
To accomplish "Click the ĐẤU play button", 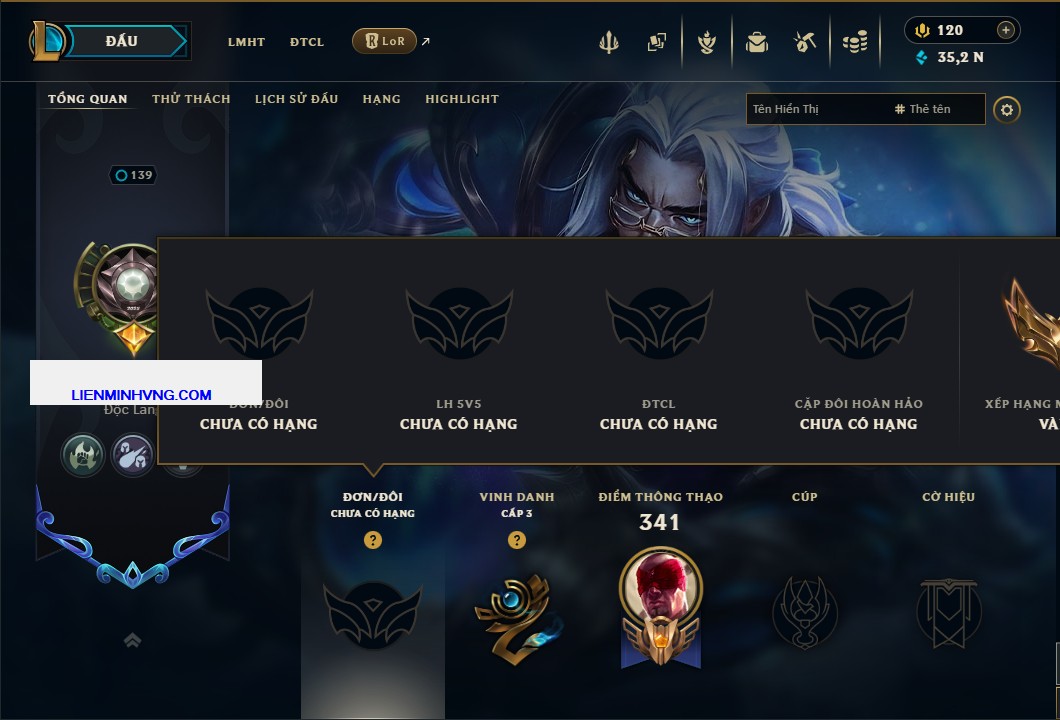I will [x=123, y=41].
